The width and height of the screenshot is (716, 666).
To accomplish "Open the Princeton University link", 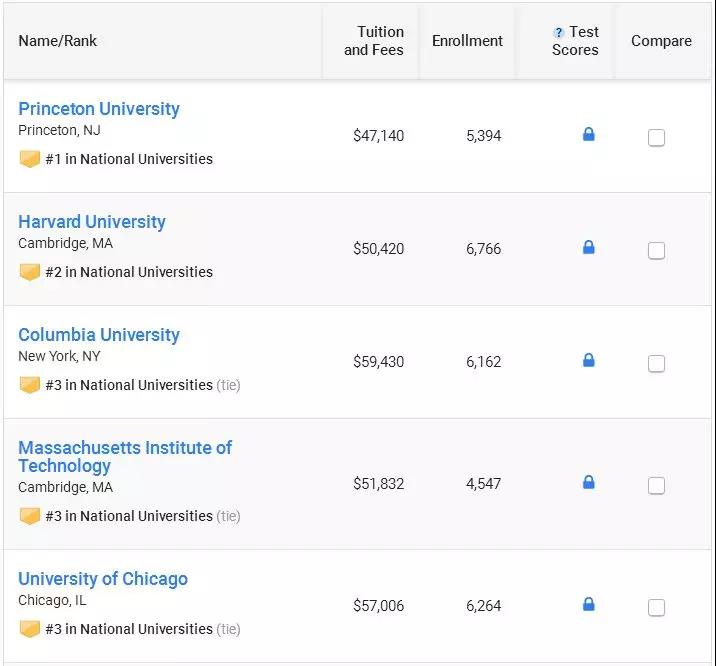I will pos(99,109).
